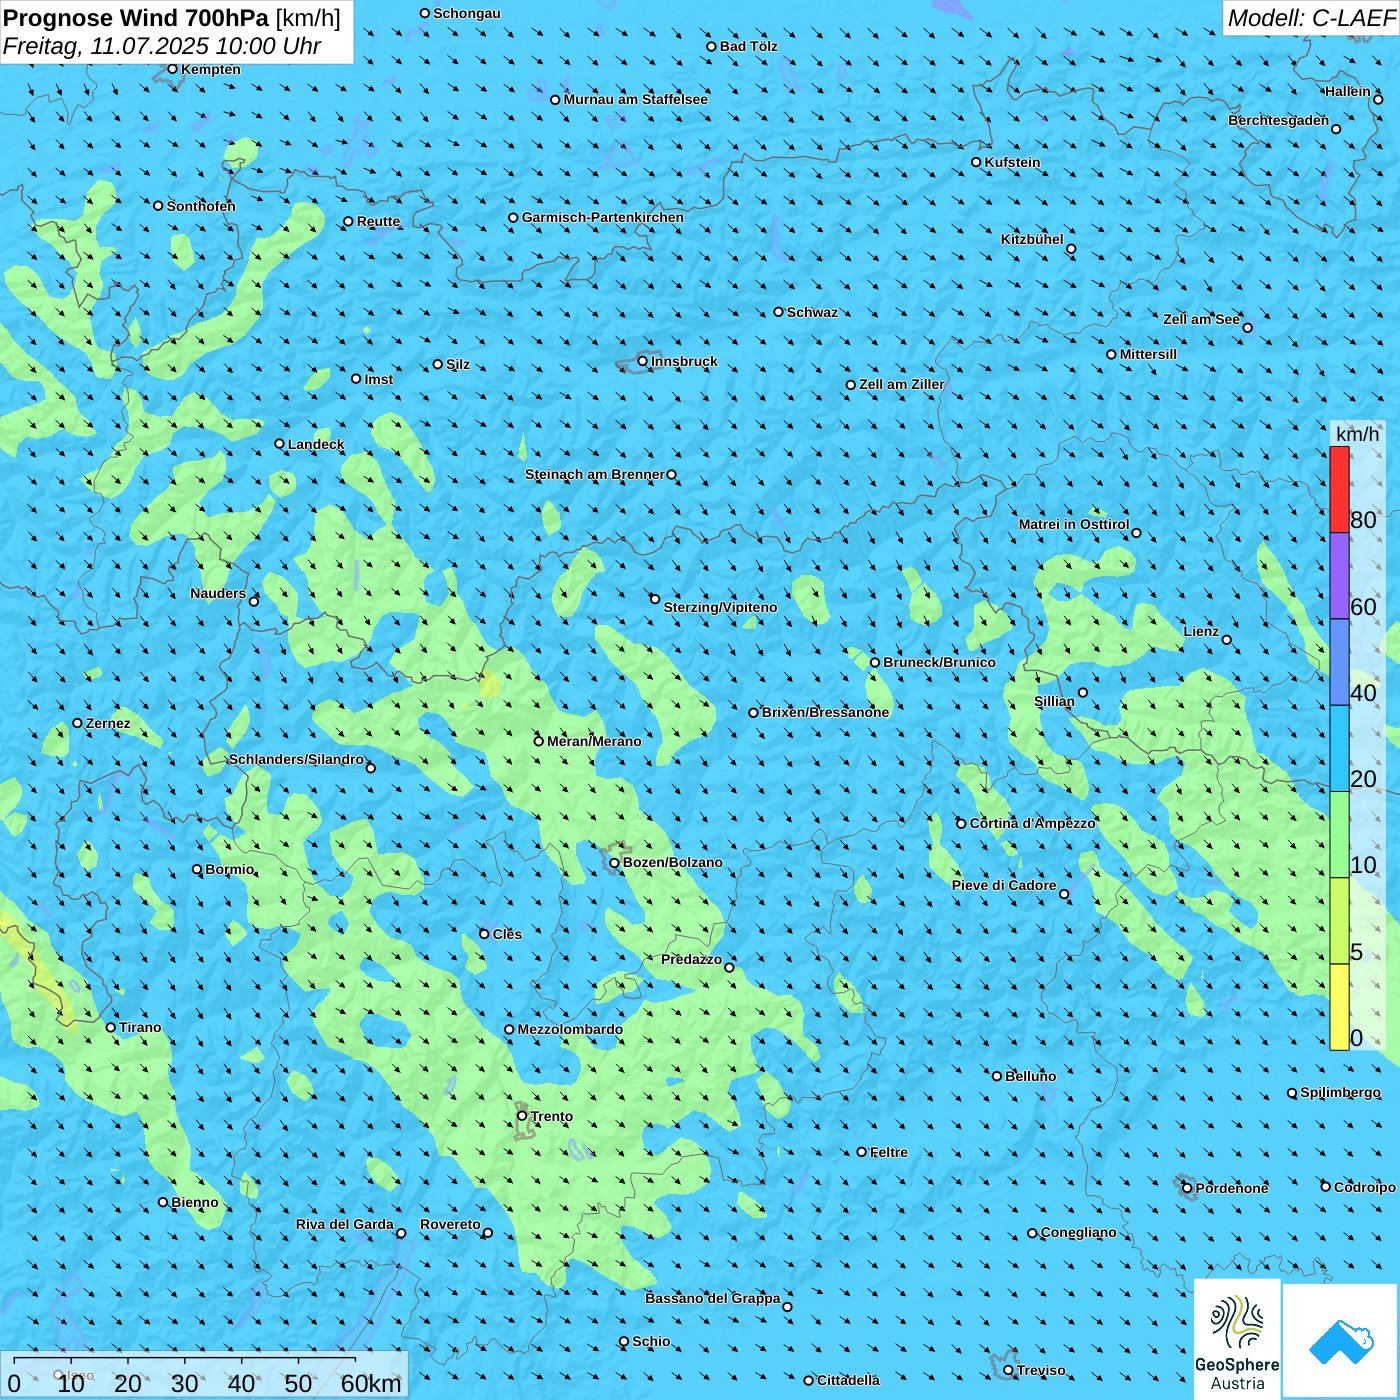Image resolution: width=1400 pixels, height=1400 pixels.
Task: Click the 'Sterzing/Vipiteno' label
Action: 720,607
